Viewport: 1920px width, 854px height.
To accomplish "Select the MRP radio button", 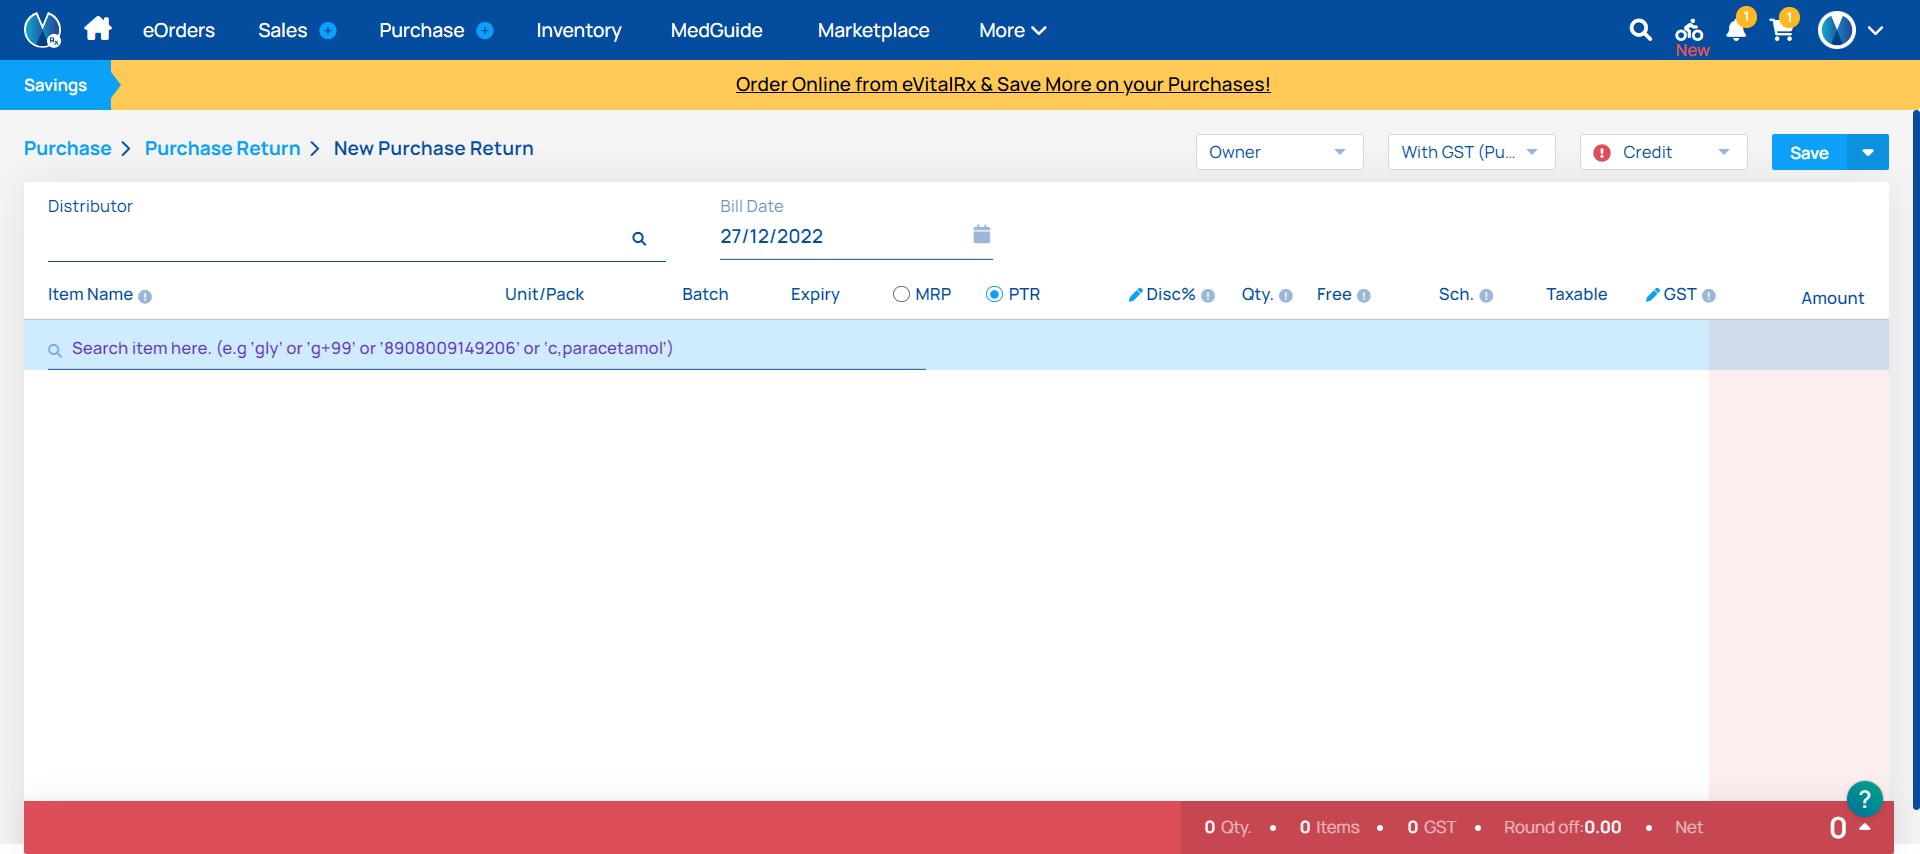I will [901, 294].
